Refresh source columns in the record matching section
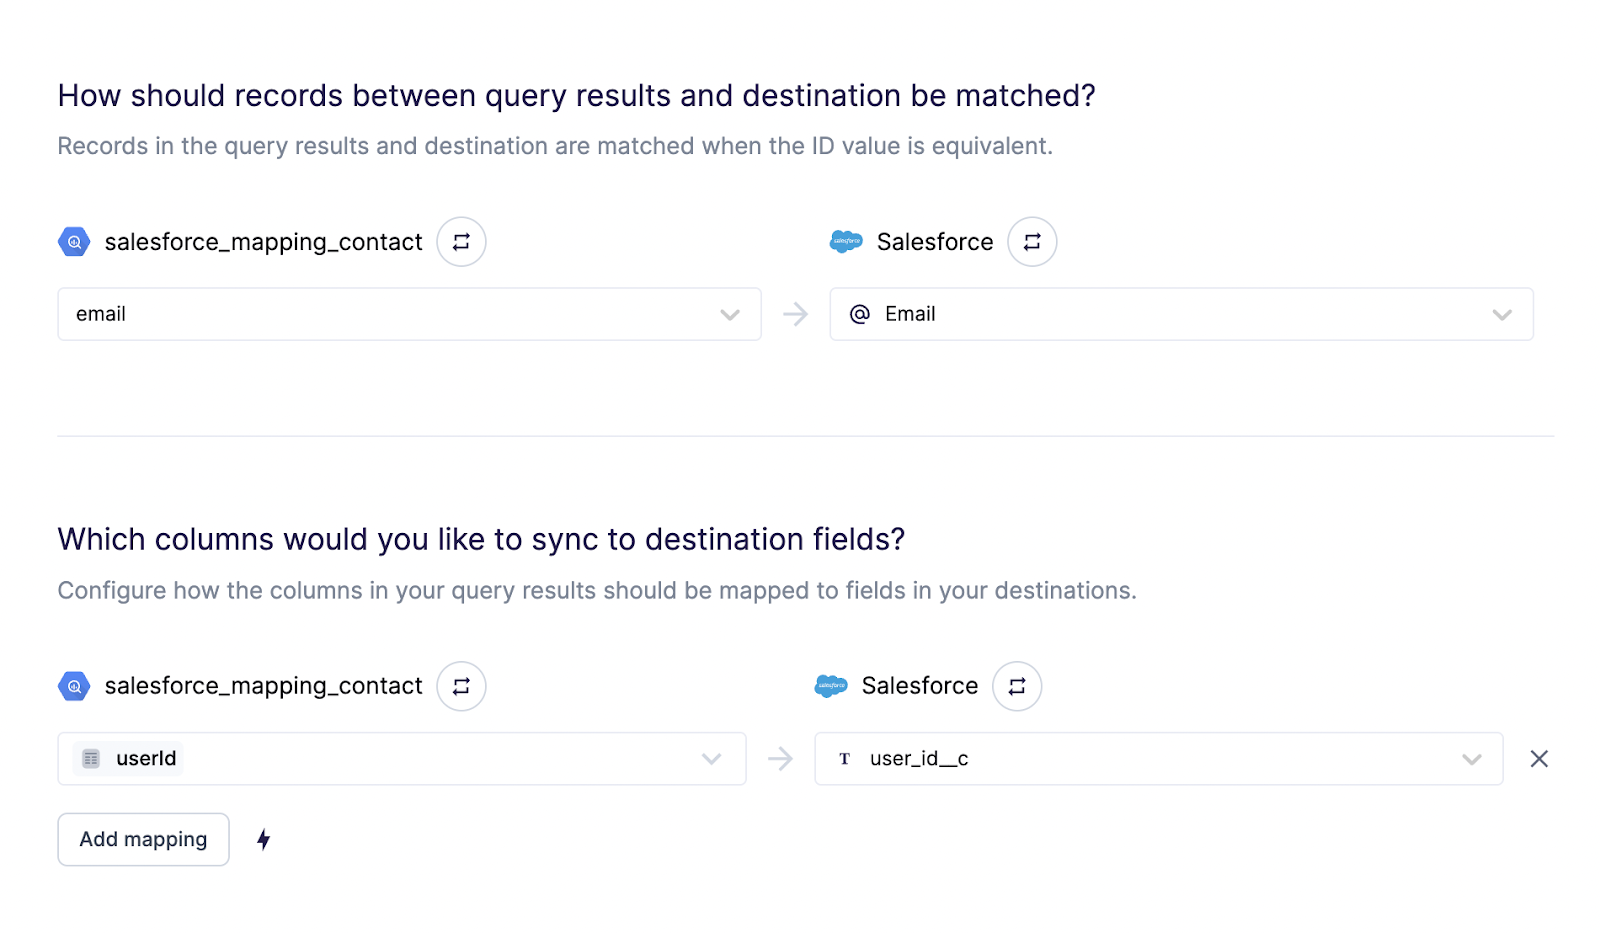Viewport: 1600px width, 933px height. click(x=461, y=242)
